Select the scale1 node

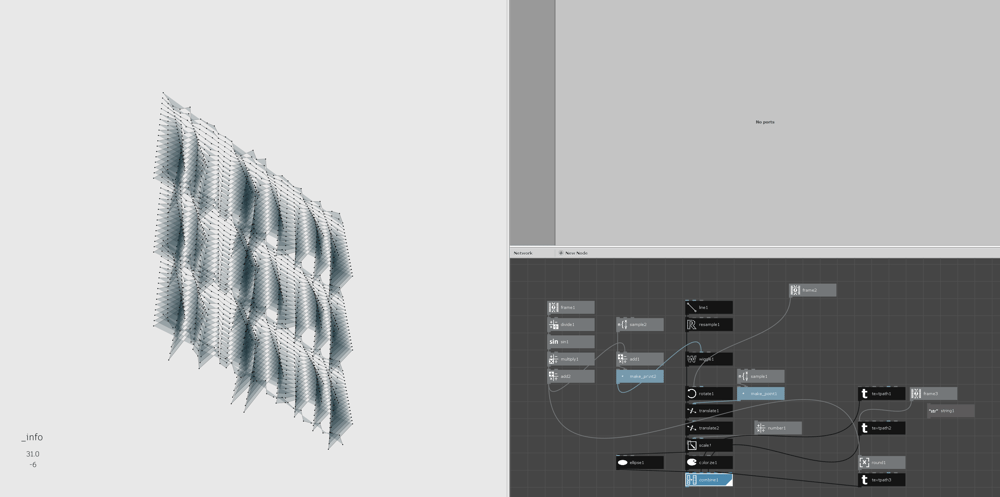click(709, 445)
